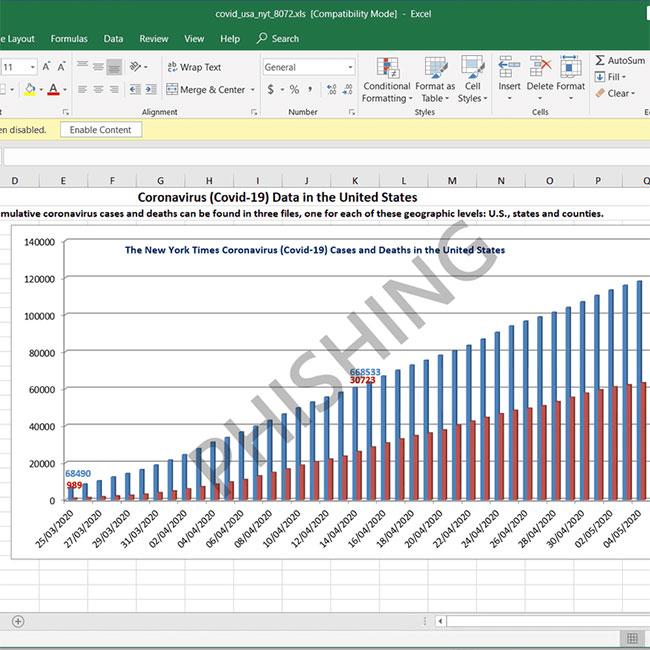Click the Search box in the ribbon

pyautogui.click(x=278, y=39)
